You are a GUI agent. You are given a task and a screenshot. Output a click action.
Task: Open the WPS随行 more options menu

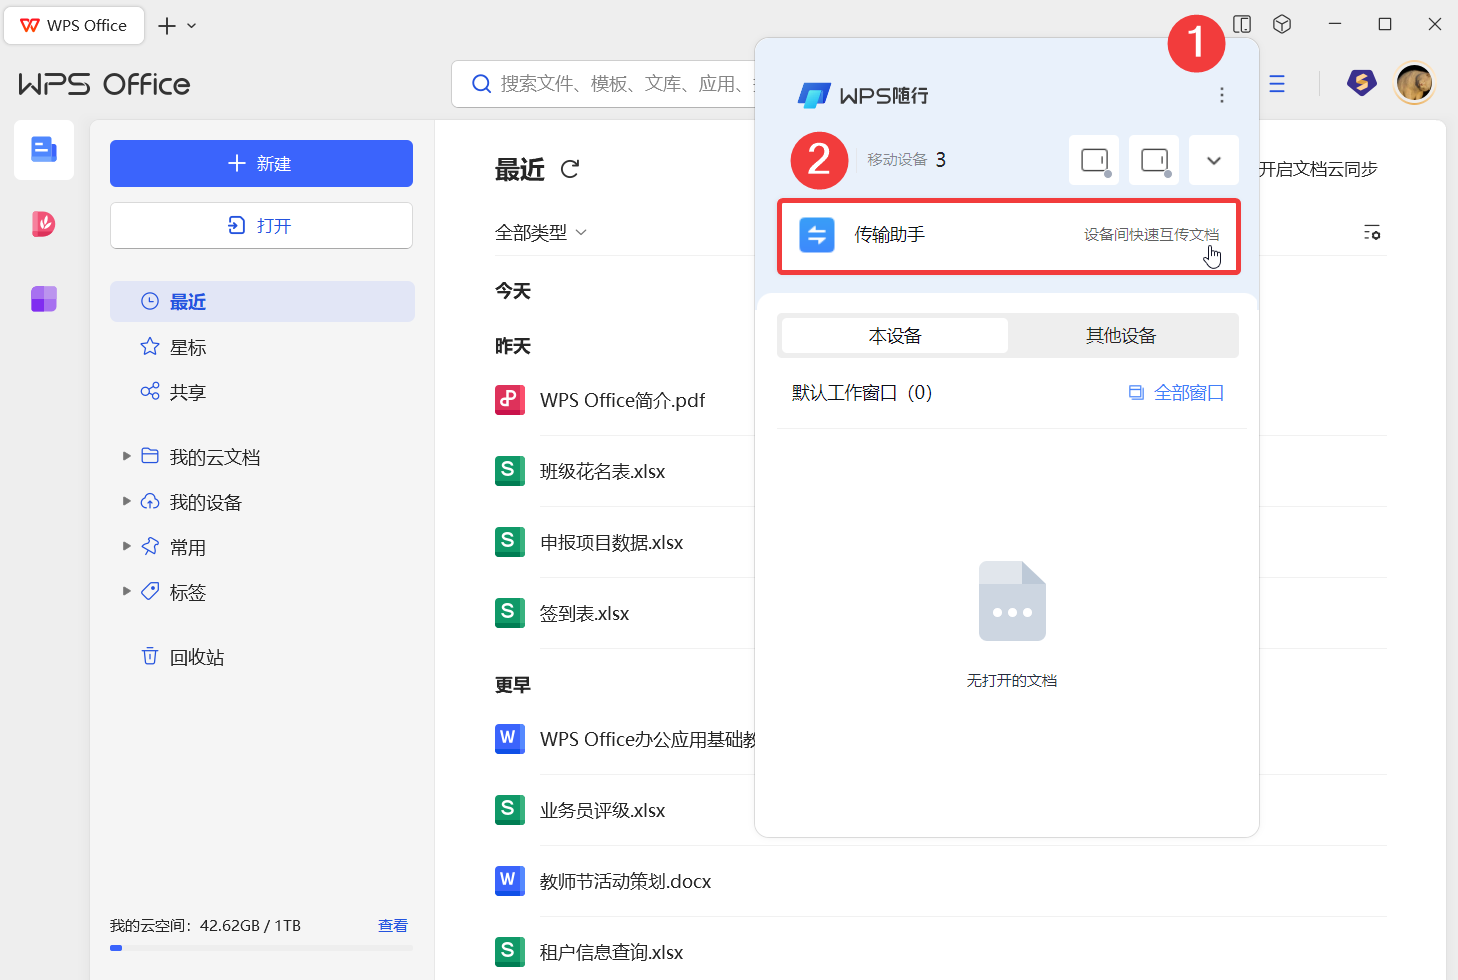[x=1221, y=95]
